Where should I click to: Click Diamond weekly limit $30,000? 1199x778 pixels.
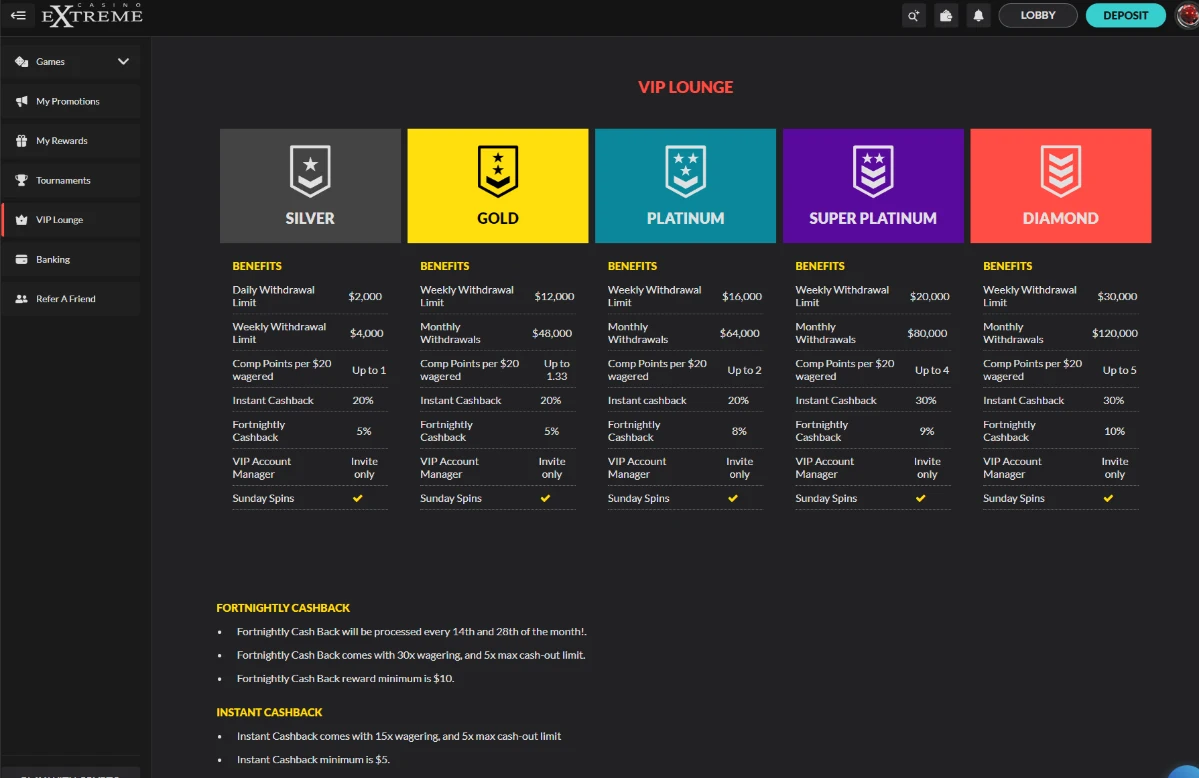click(x=1117, y=297)
